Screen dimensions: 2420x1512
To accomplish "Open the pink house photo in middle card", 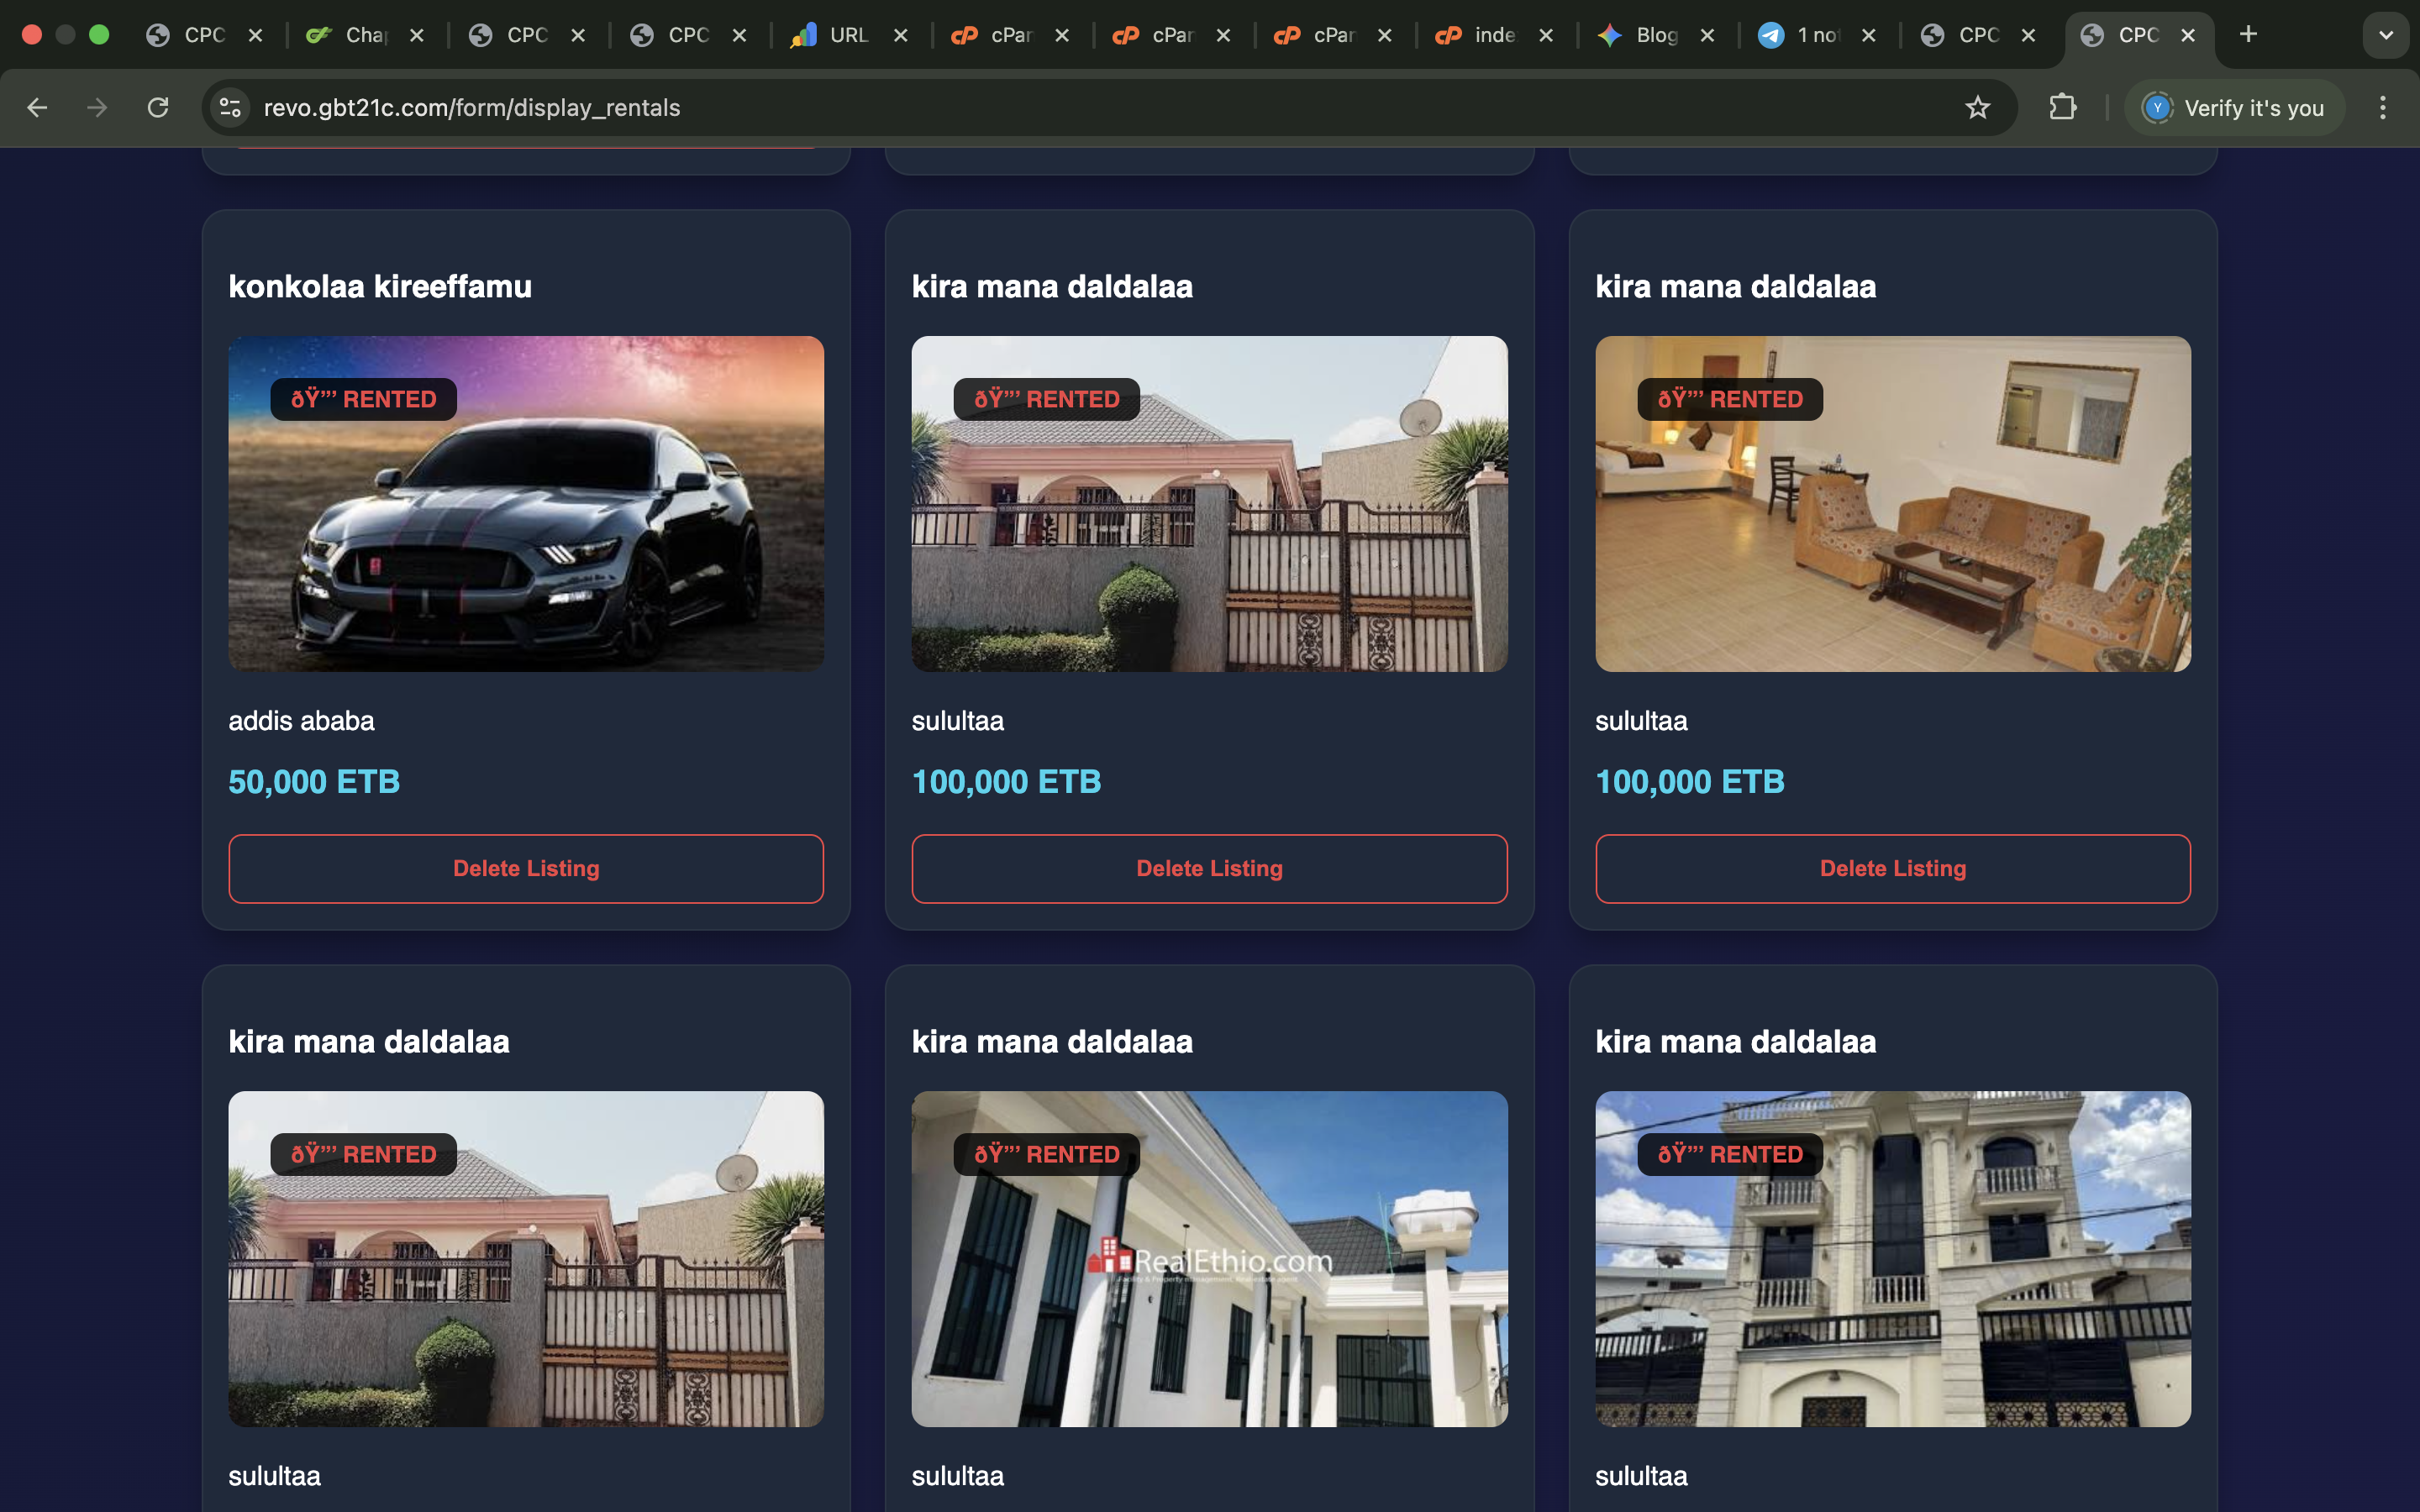I will coord(1209,503).
